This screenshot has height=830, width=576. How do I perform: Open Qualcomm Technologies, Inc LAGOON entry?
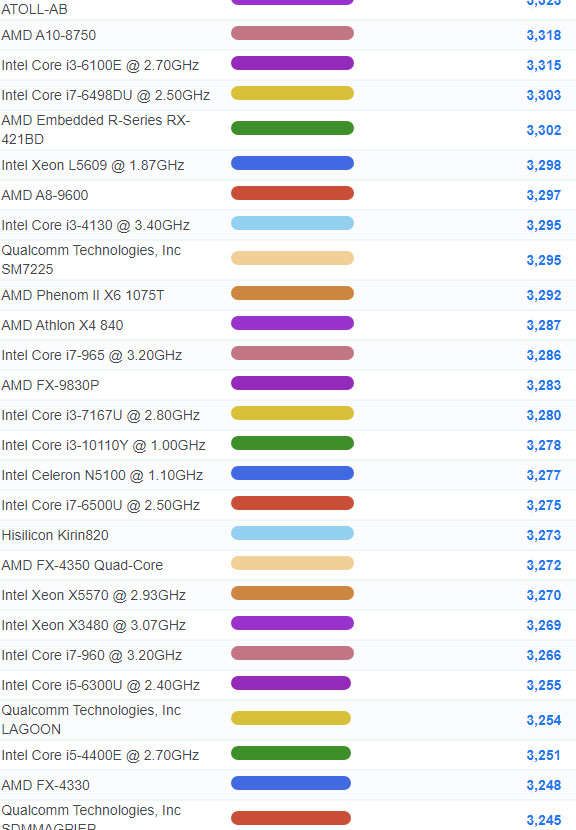tap(91, 720)
